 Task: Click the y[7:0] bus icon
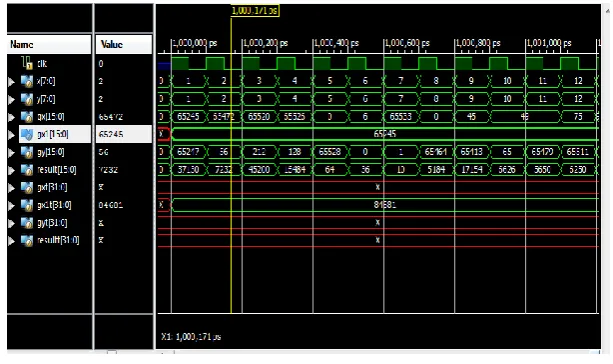pyautogui.click(x=27, y=99)
